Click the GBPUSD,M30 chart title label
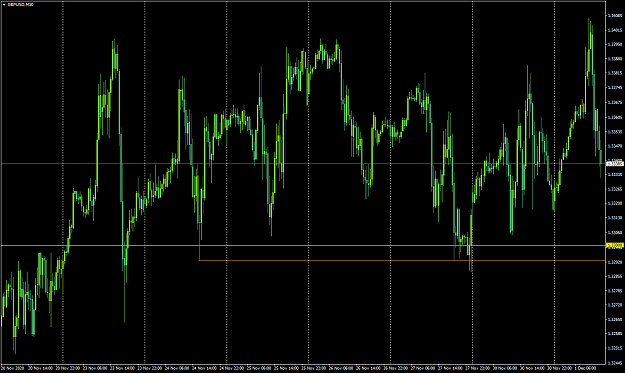Viewport: 625px width, 373px height. (x=21, y=4)
